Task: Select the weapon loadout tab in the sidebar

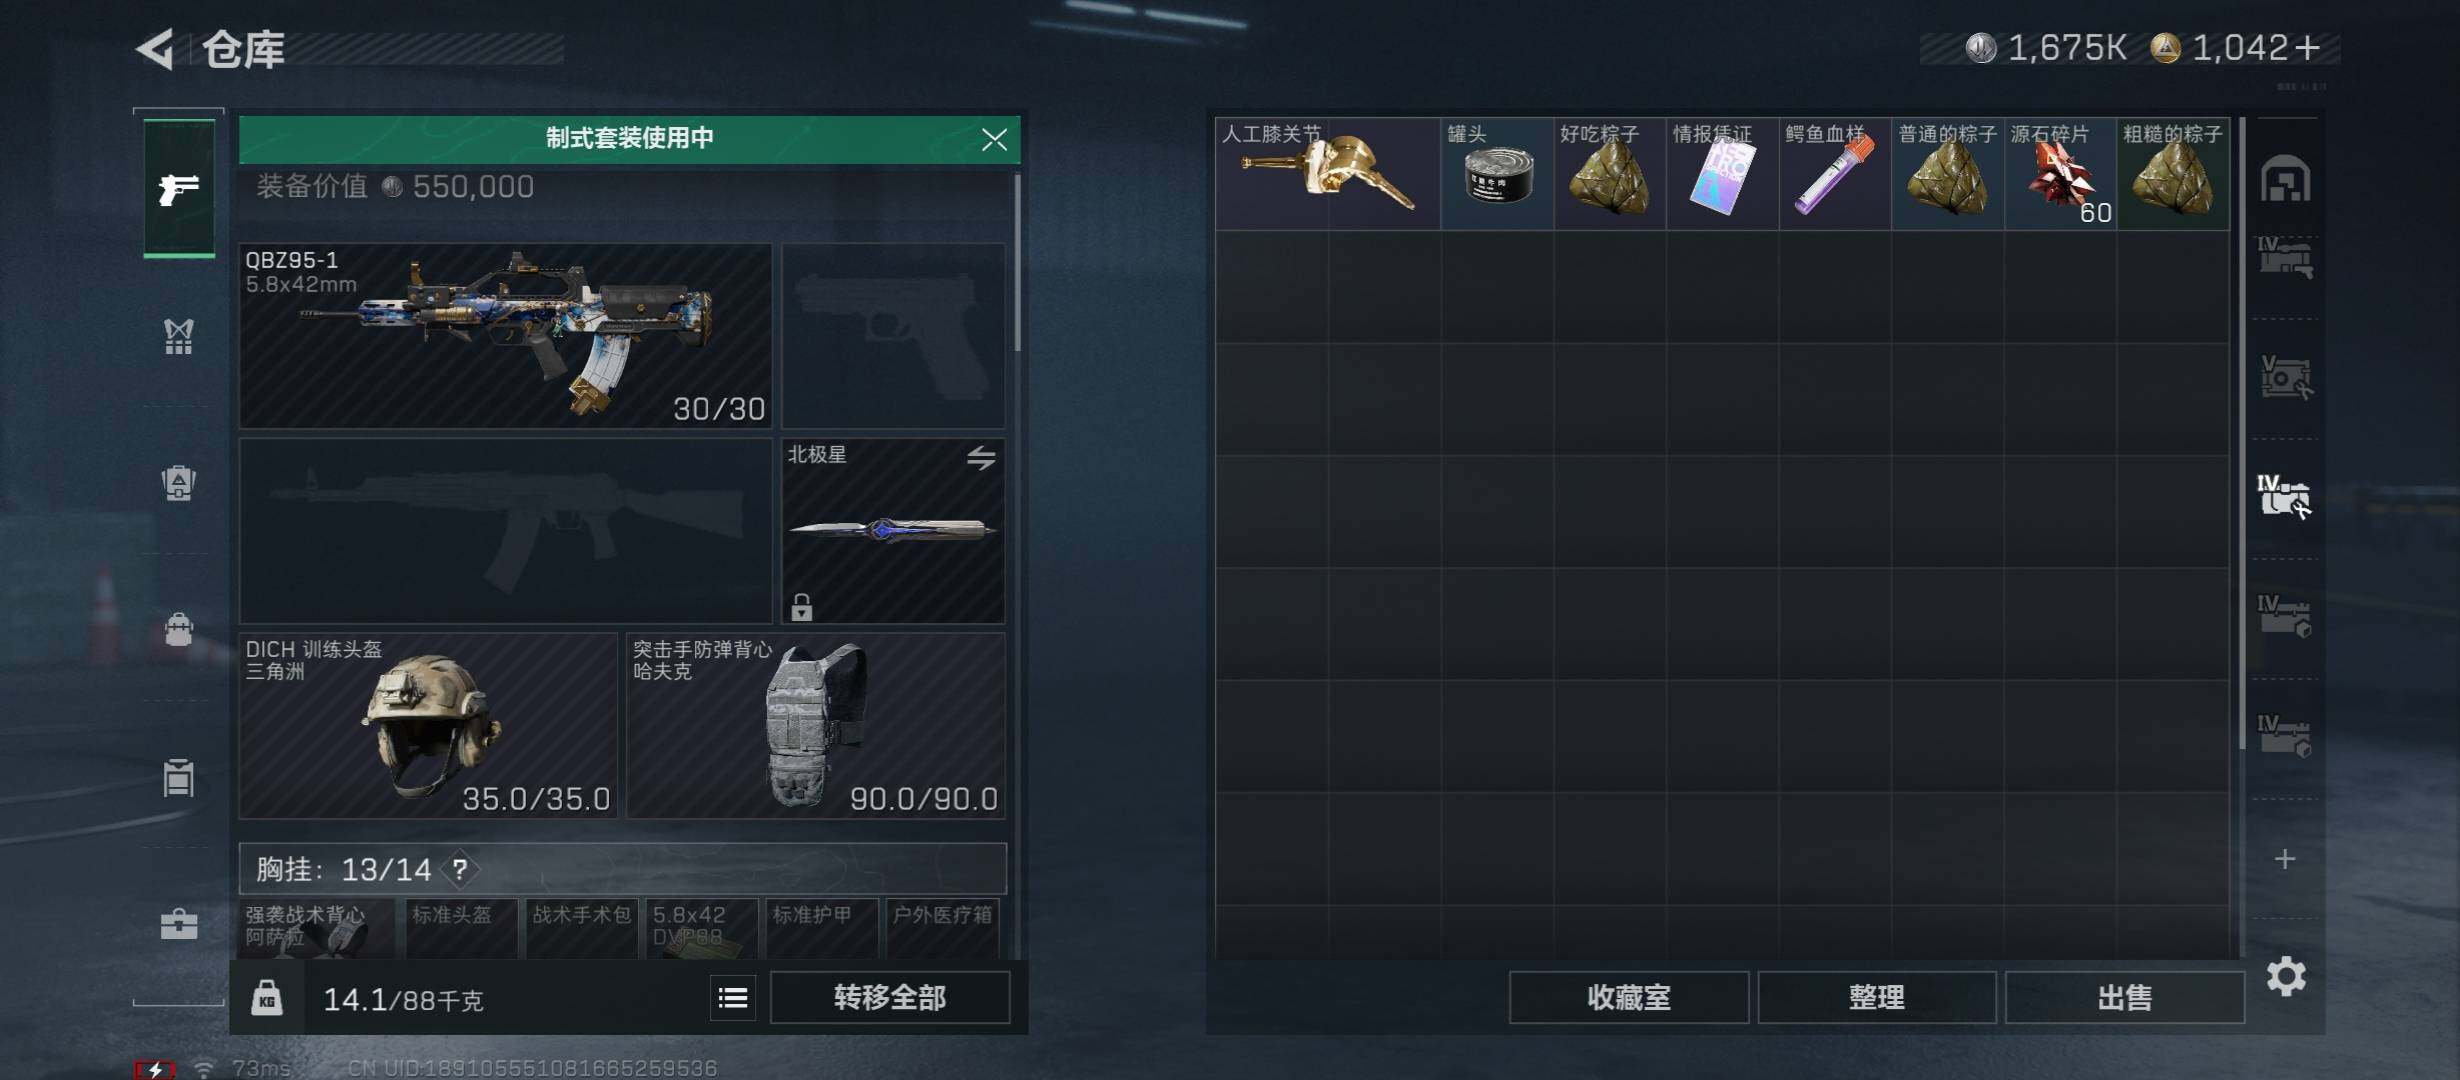Action: pos(179,188)
